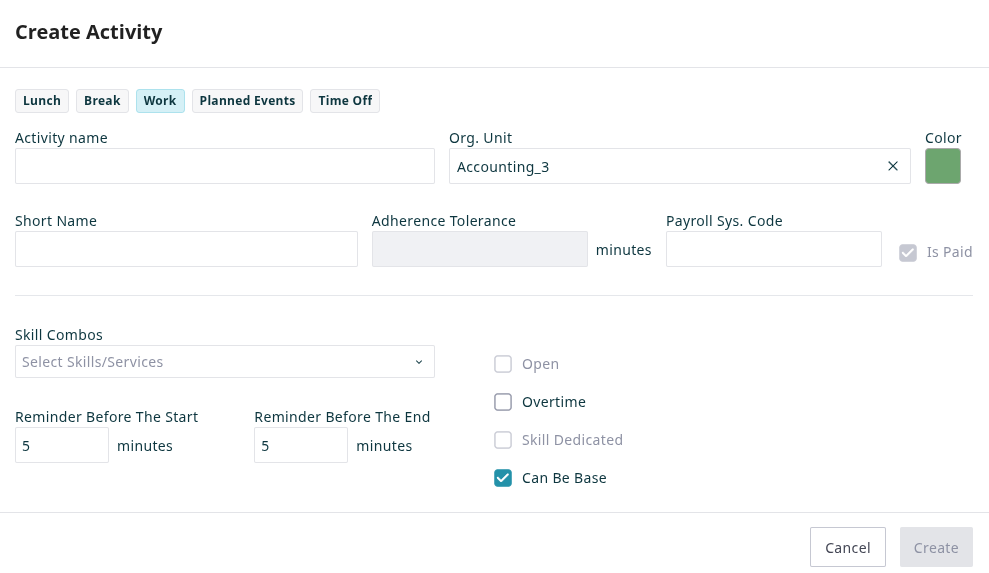The width and height of the screenshot is (989, 573).
Task: Click the Activity name input field
Action: click(x=224, y=166)
